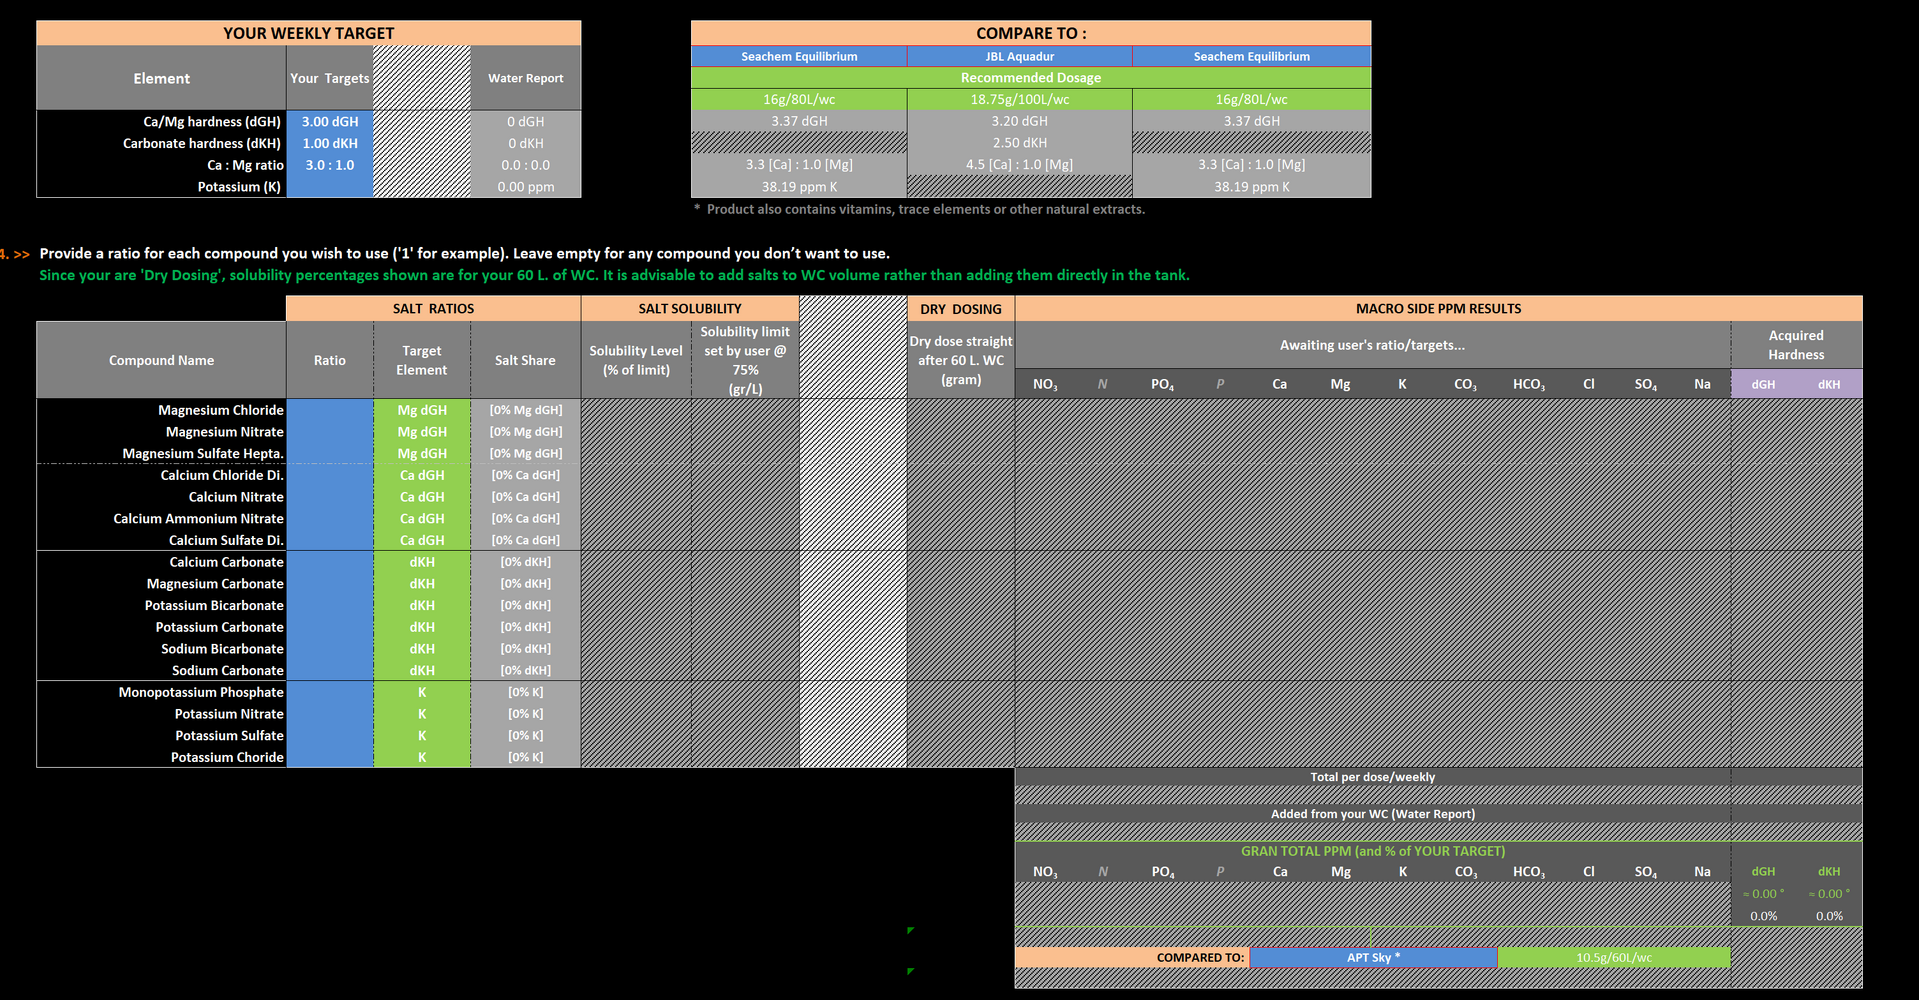Click the Ratio cell for Calcium Ammonium Nitrate
The image size is (1919, 1000).
pyautogui.click(x=330, y=518)
